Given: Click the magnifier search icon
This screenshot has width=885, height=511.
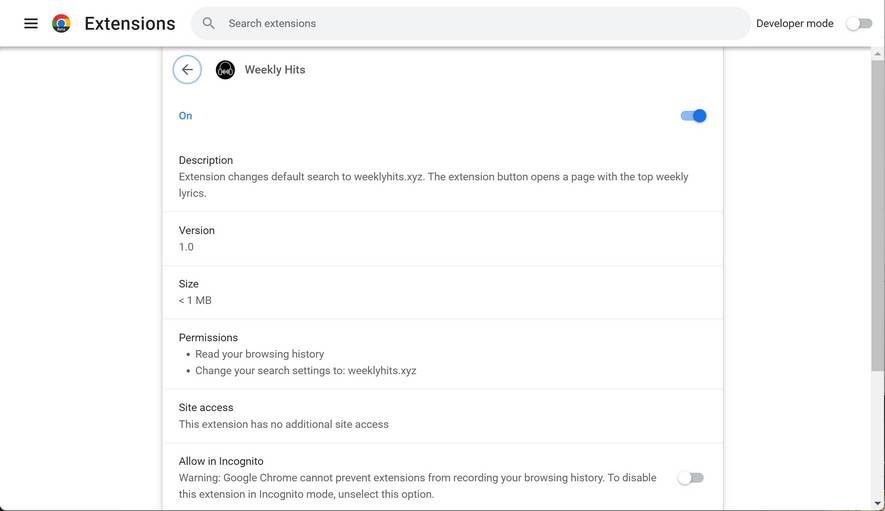Looking at the screenshot, I should pyautogui.click(x=209, y=23).
